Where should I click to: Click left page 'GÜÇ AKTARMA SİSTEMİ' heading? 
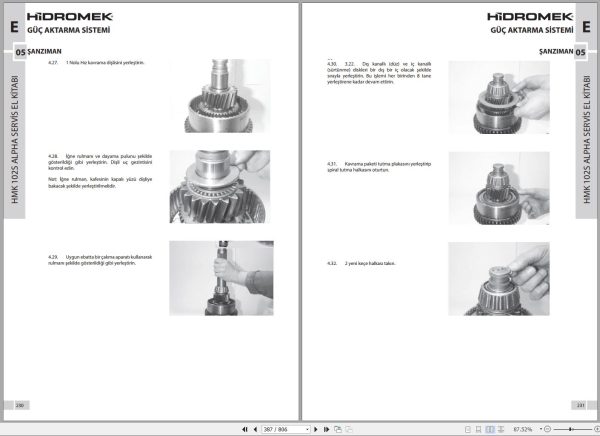click(68, 30)
